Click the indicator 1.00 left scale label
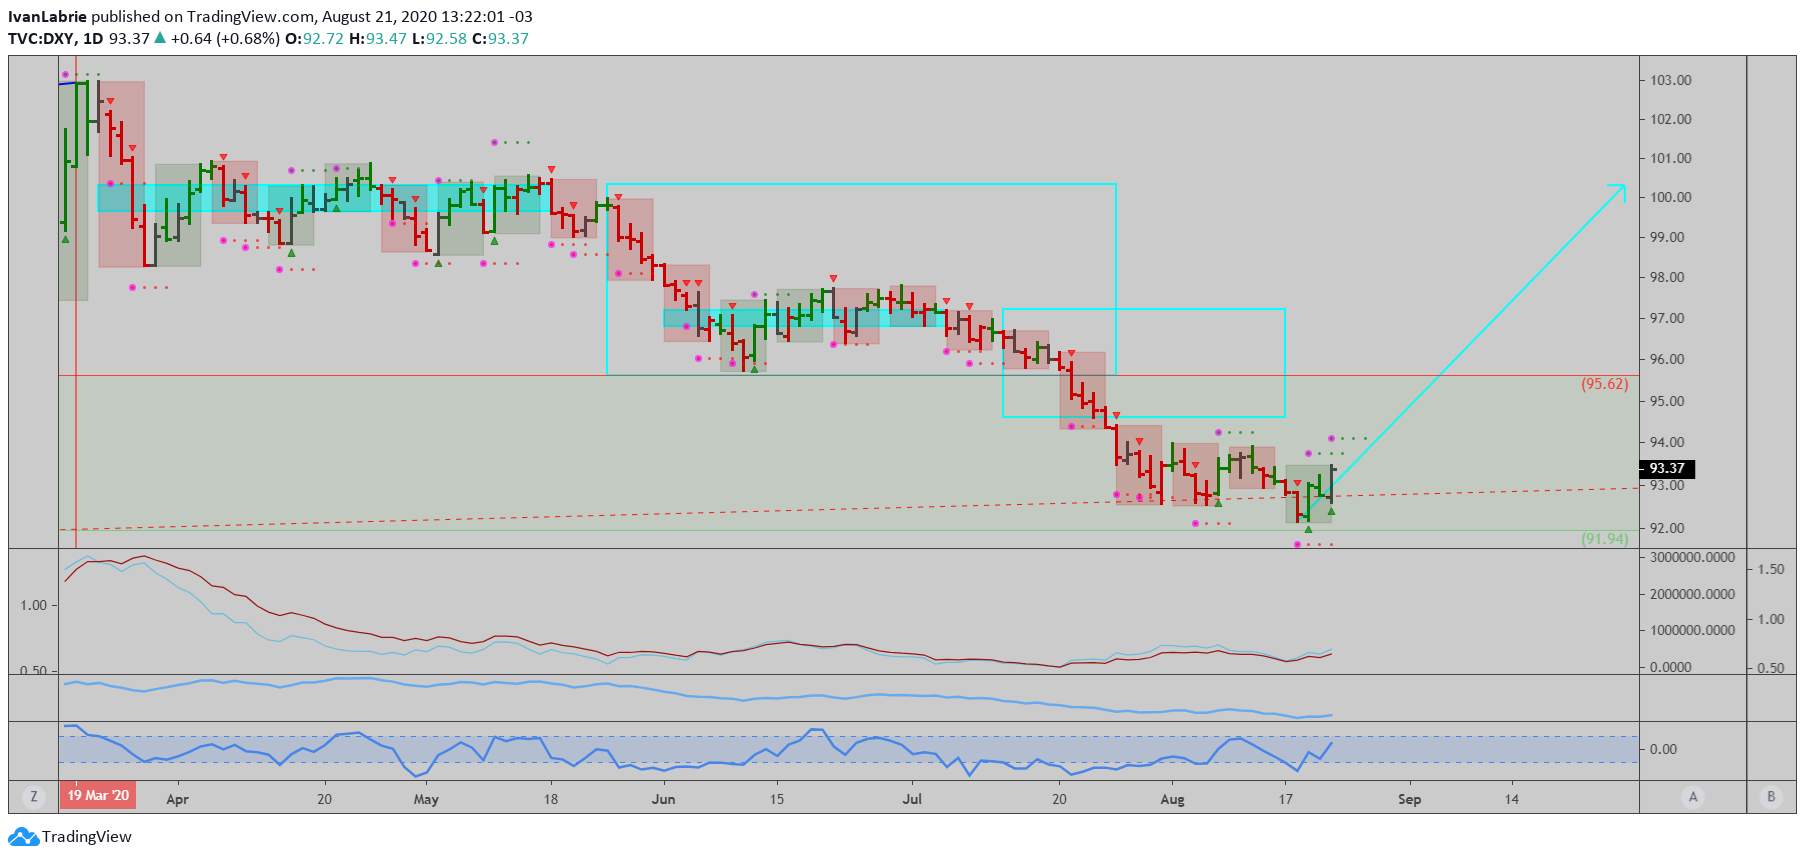The height and width of the screenshot is (860, 1805). tap(33, 605)
